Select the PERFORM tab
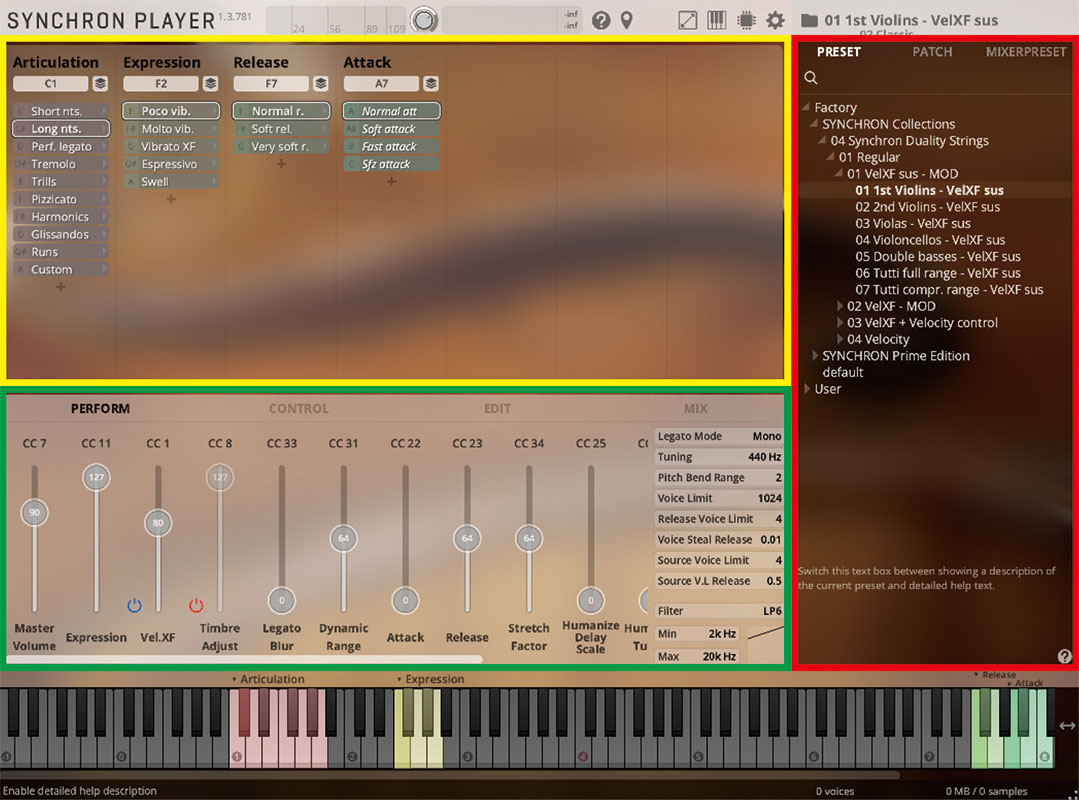The image size is (1079, 800). 100,409
